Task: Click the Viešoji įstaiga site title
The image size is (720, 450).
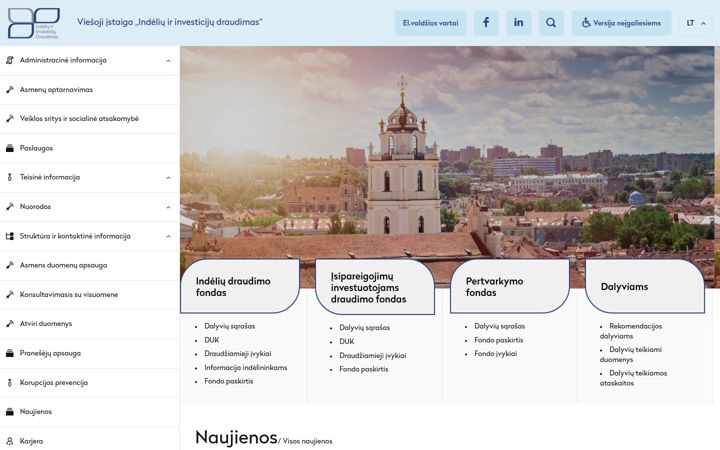Action: pyautogui.click(x=169, y=22)
